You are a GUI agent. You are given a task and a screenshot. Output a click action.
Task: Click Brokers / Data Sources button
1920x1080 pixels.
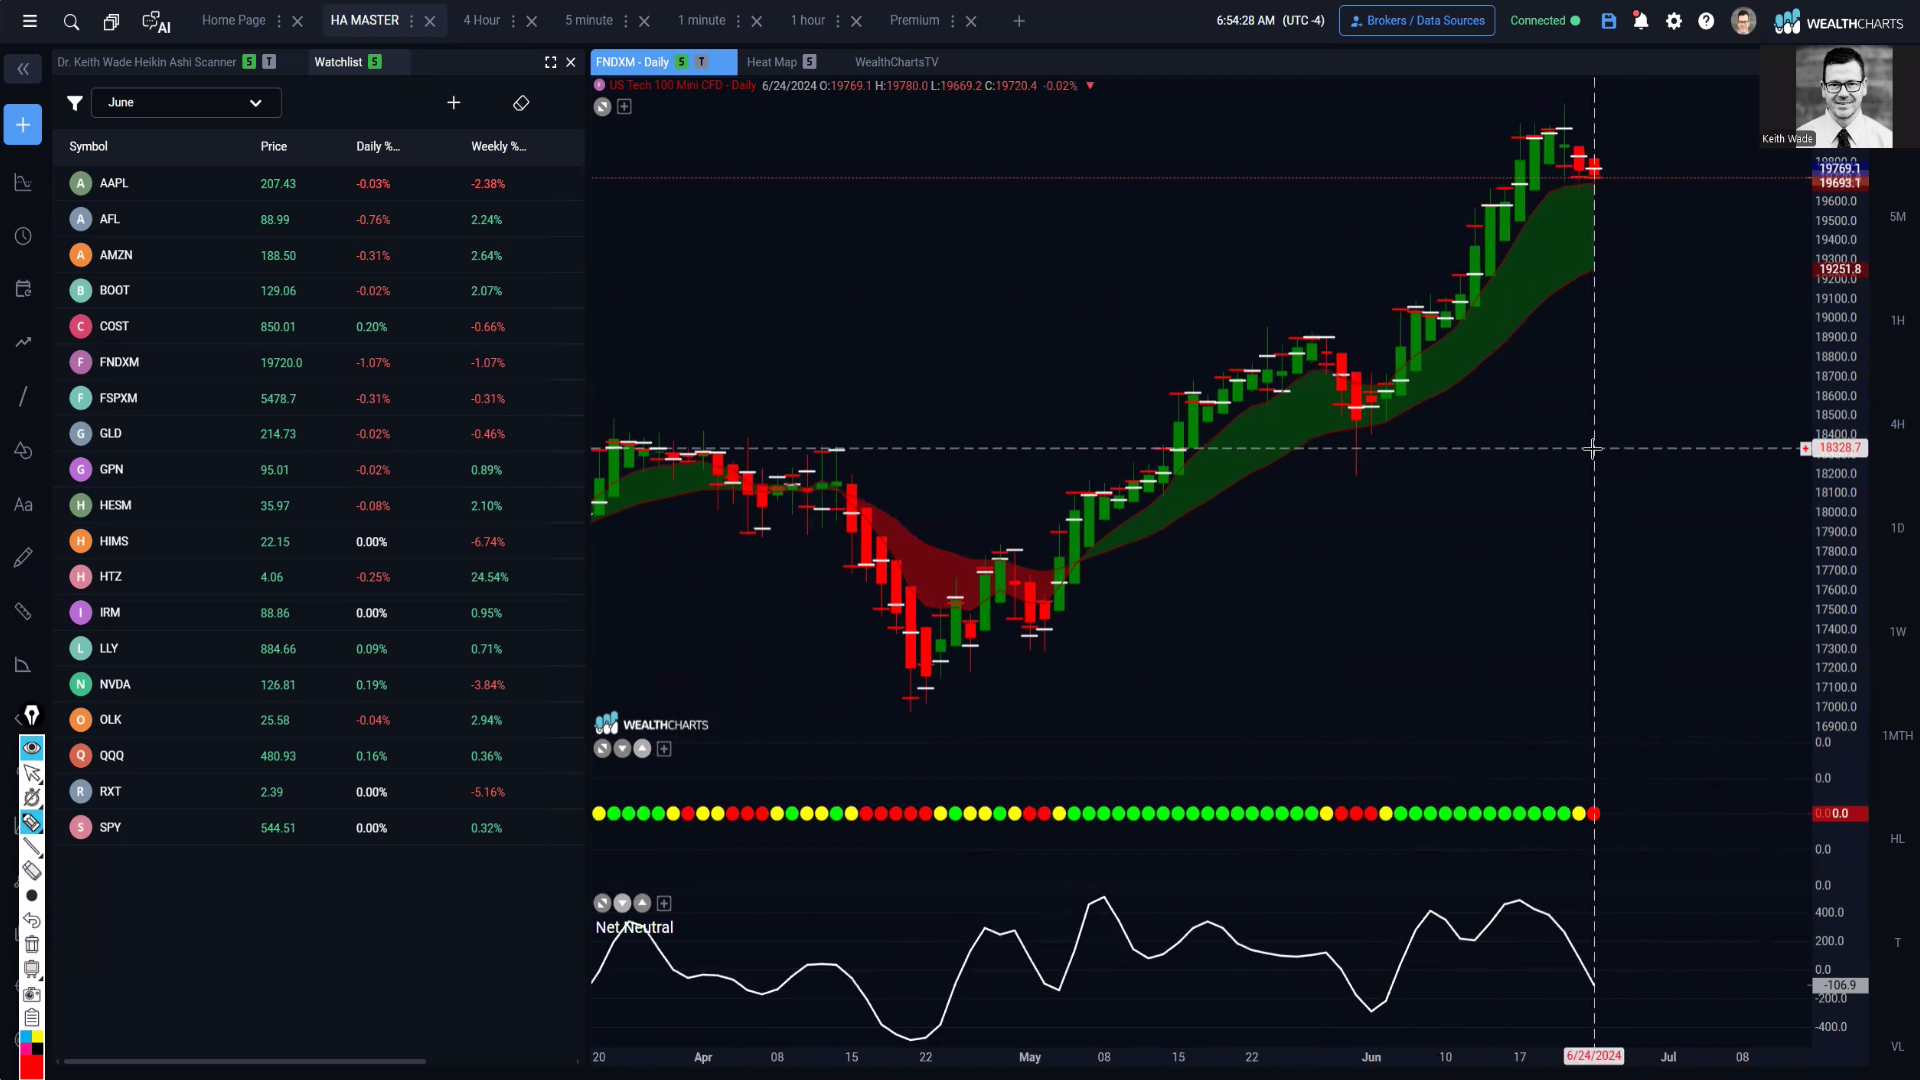(x=1417, y=21)
